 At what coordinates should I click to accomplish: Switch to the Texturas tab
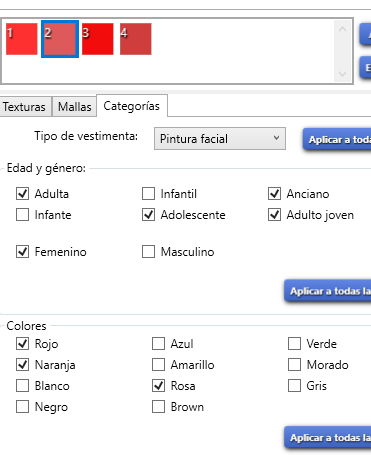[x=24, y=107]
